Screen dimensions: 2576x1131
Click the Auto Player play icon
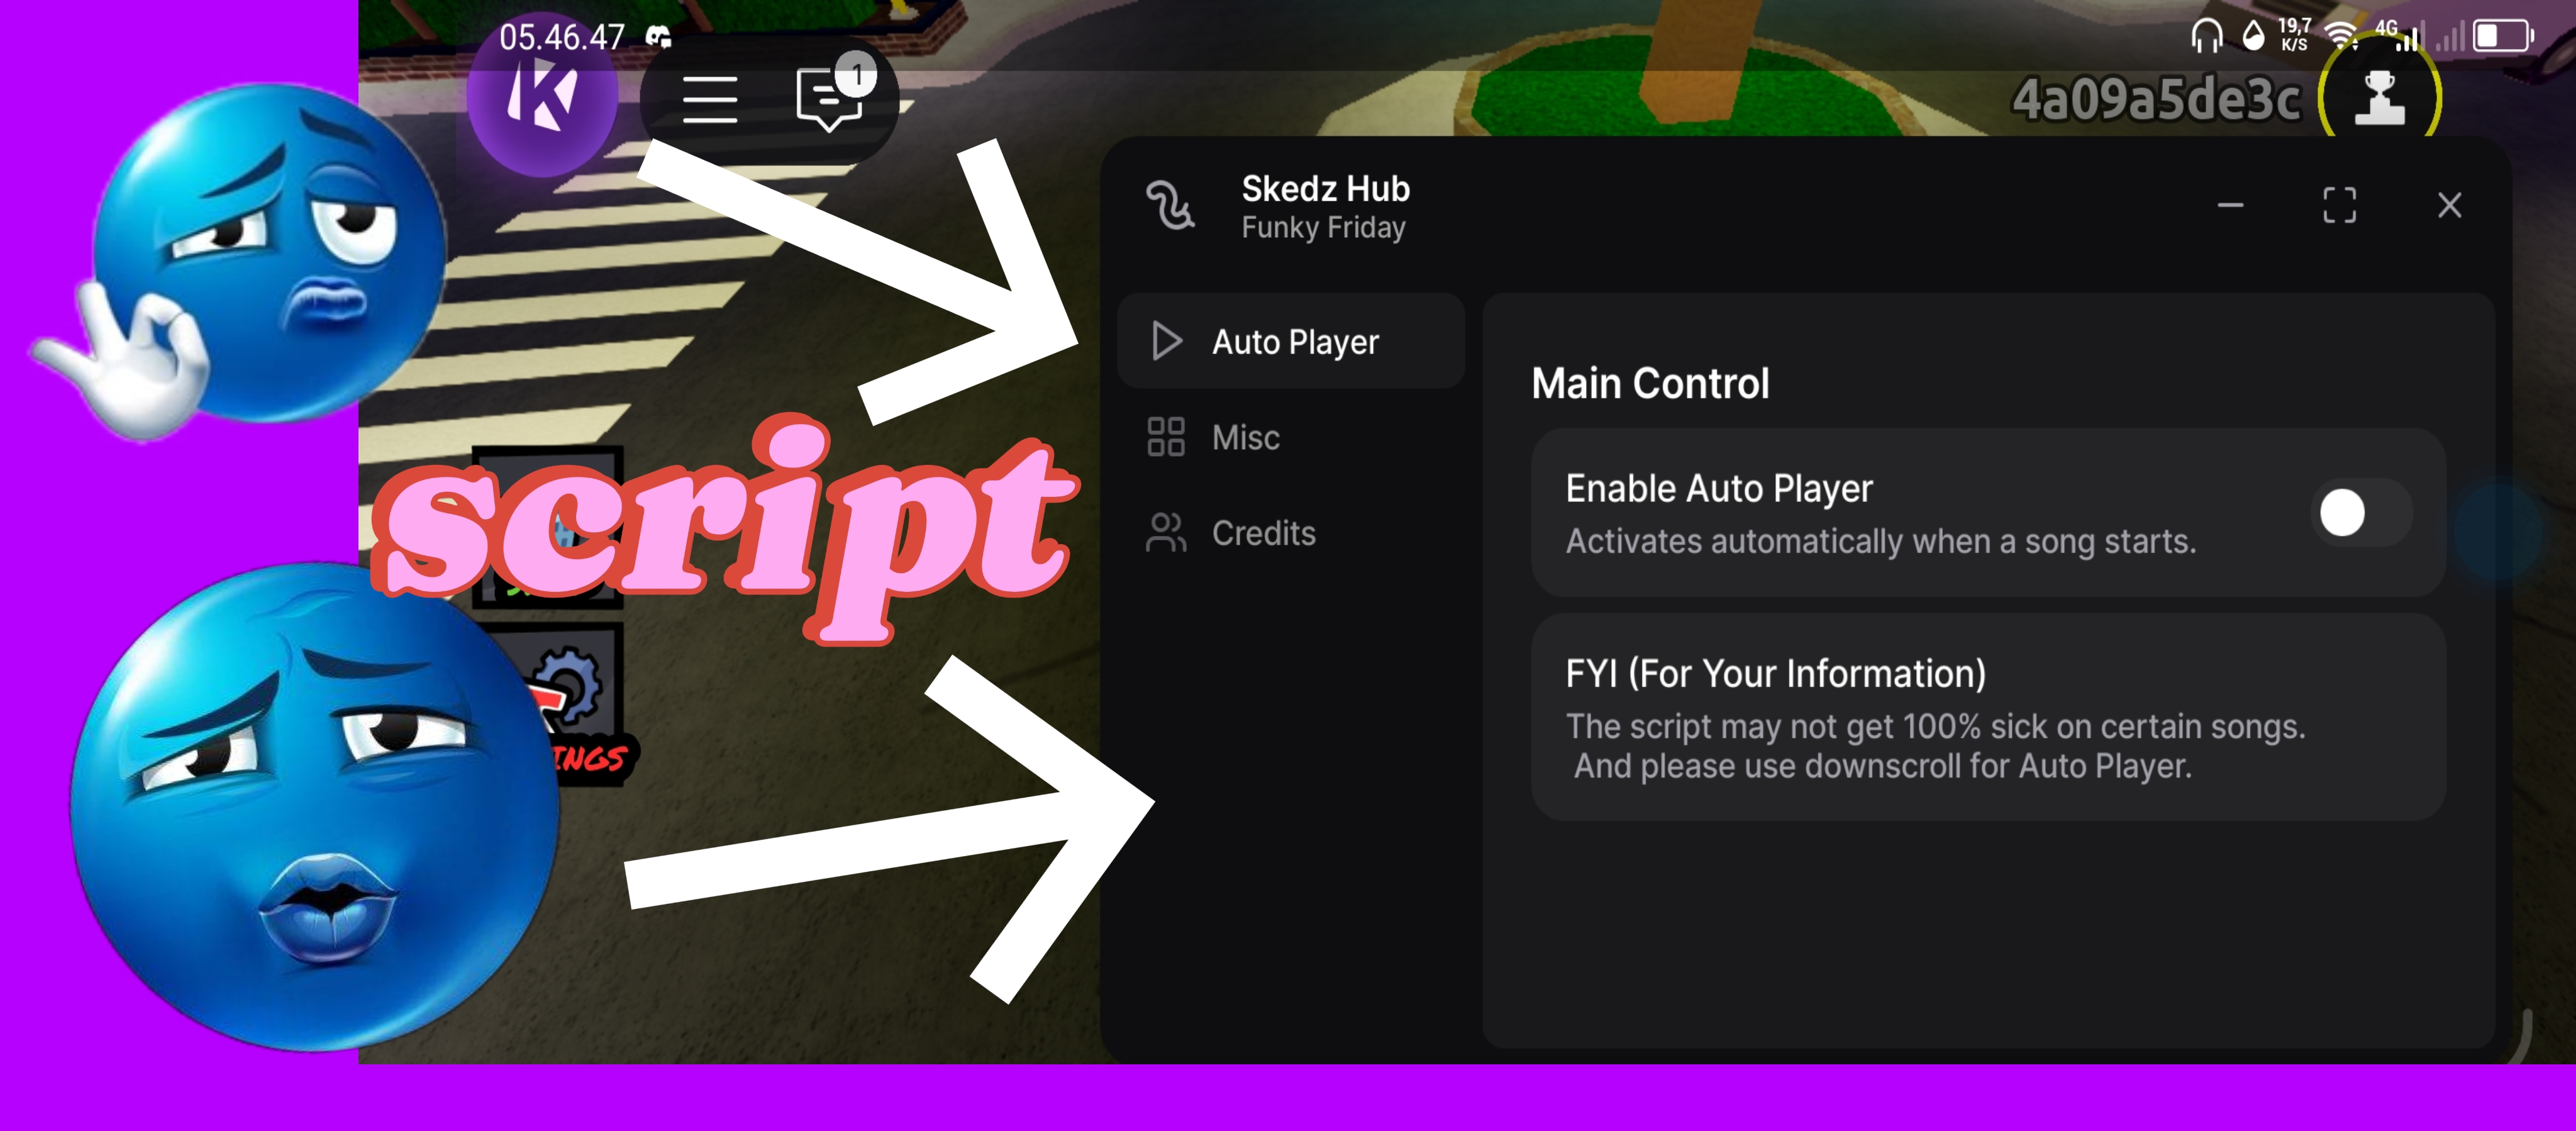pos(1166,341)
